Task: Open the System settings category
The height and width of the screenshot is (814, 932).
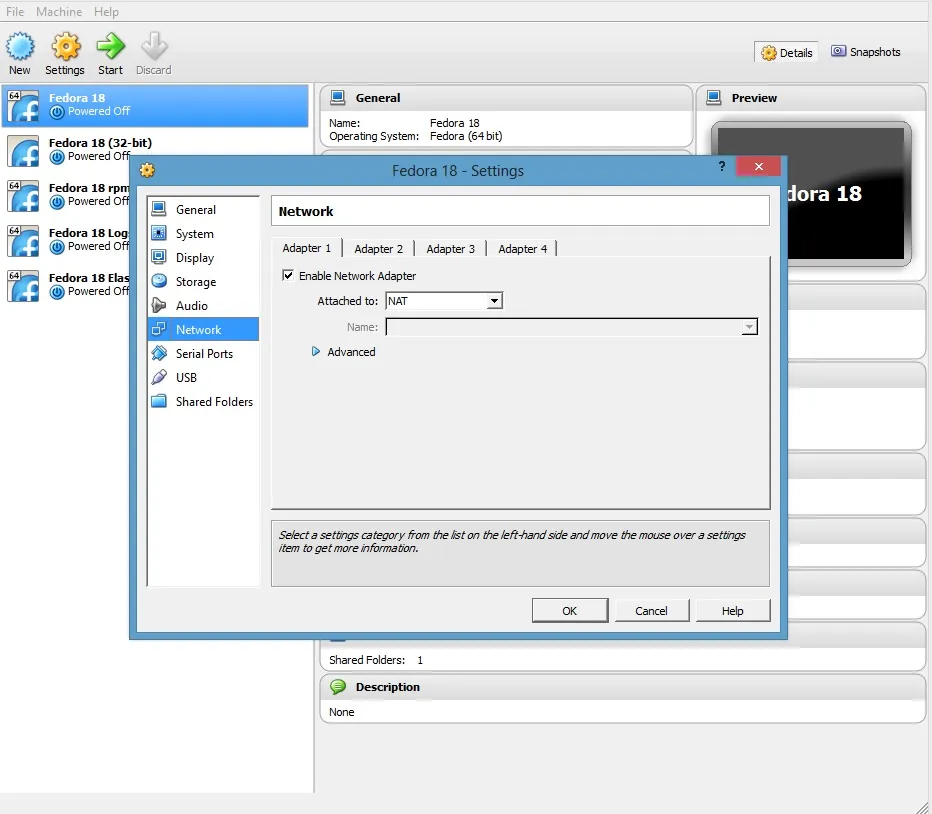Action: click(194, 234)
